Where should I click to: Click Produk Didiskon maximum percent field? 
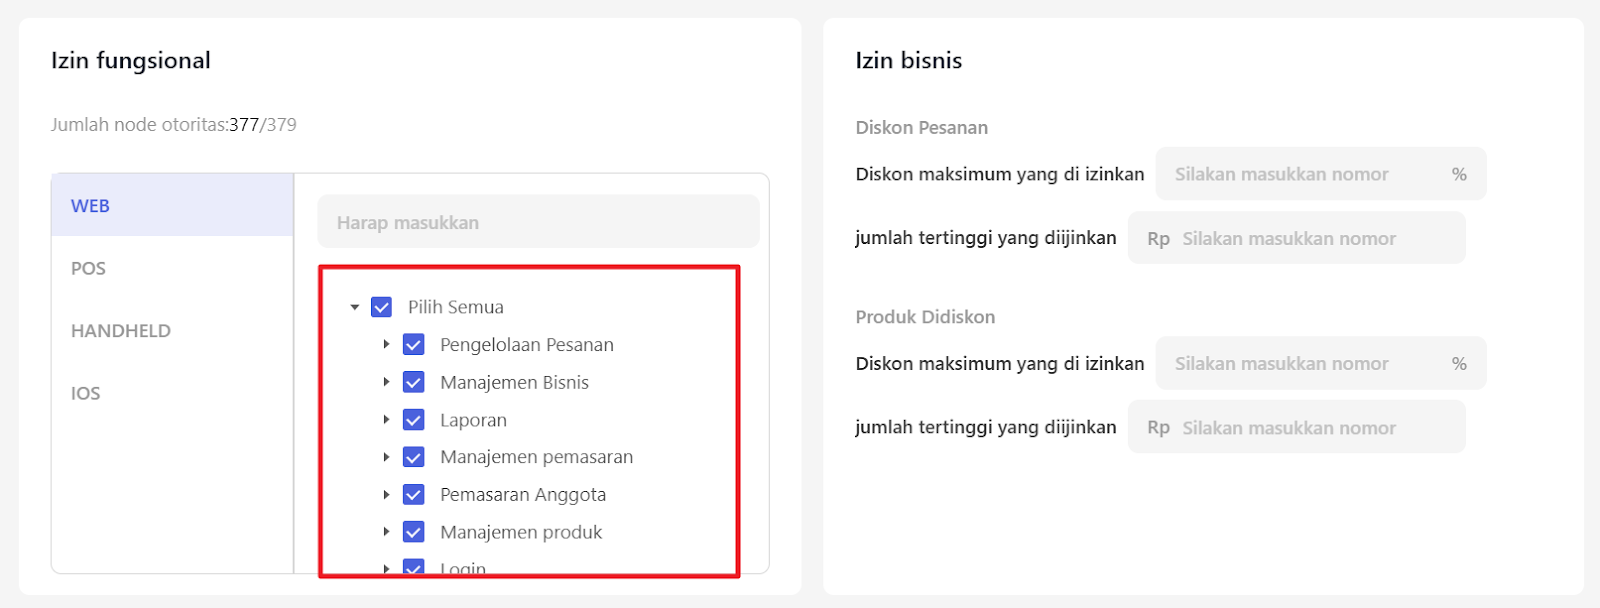coord(1305,363)
